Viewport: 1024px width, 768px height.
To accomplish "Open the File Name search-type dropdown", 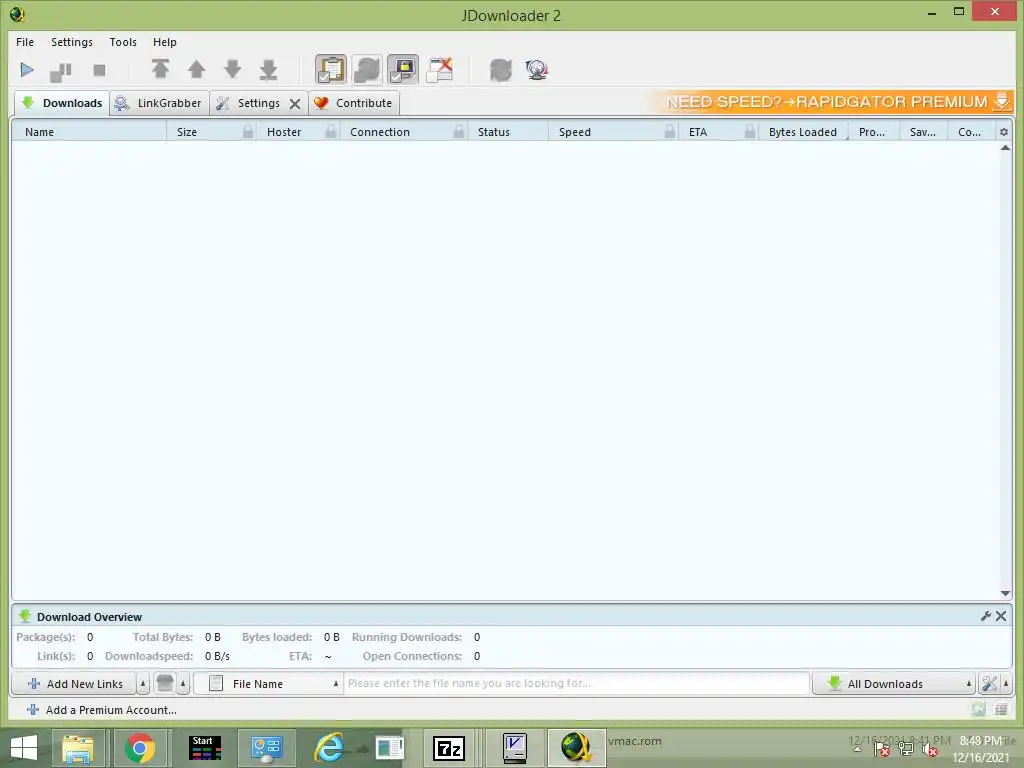I will pyautogui.click(x=268, y=684).
